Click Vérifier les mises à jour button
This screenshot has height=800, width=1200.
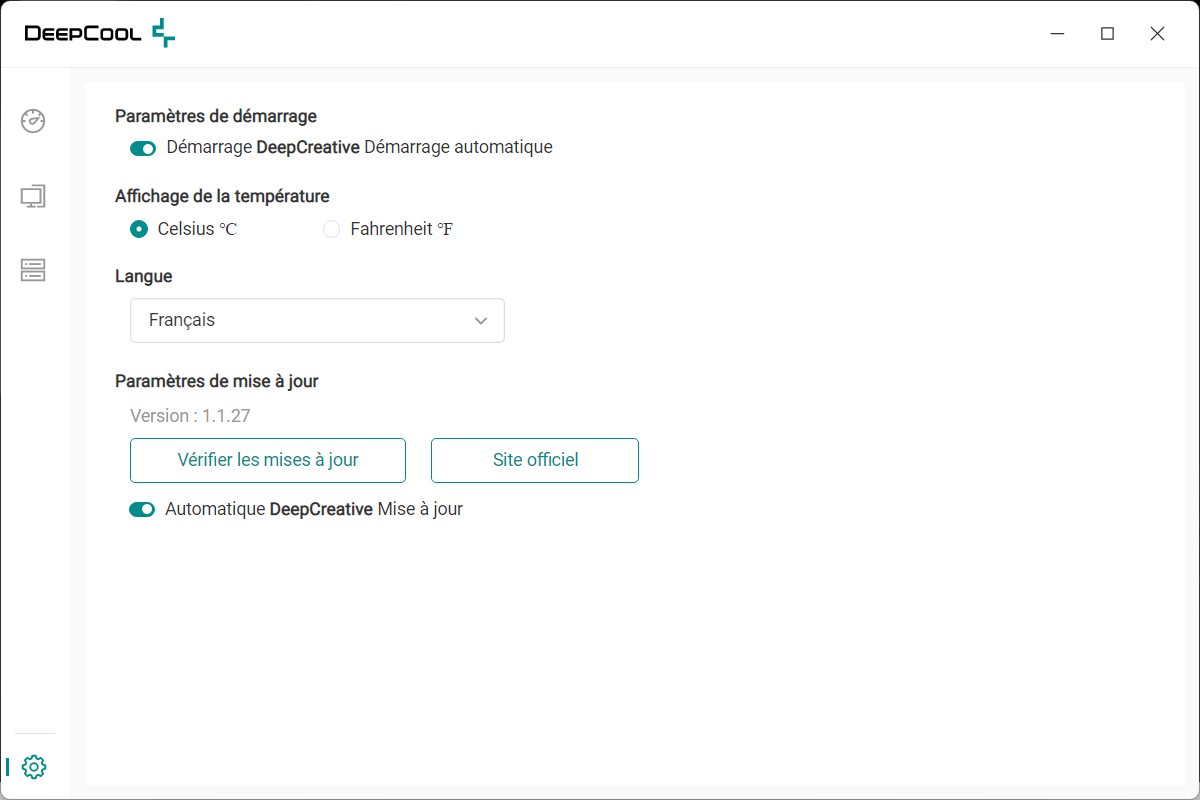click(268, 460)
